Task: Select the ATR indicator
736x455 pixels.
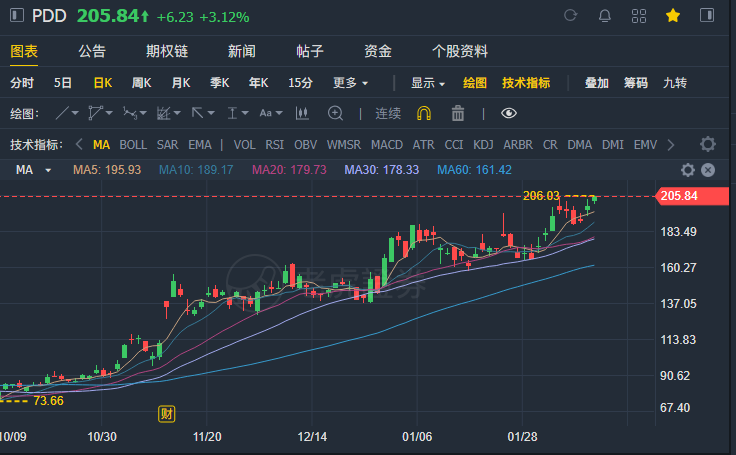Action: pyautogui.click(x=423, y=145)
